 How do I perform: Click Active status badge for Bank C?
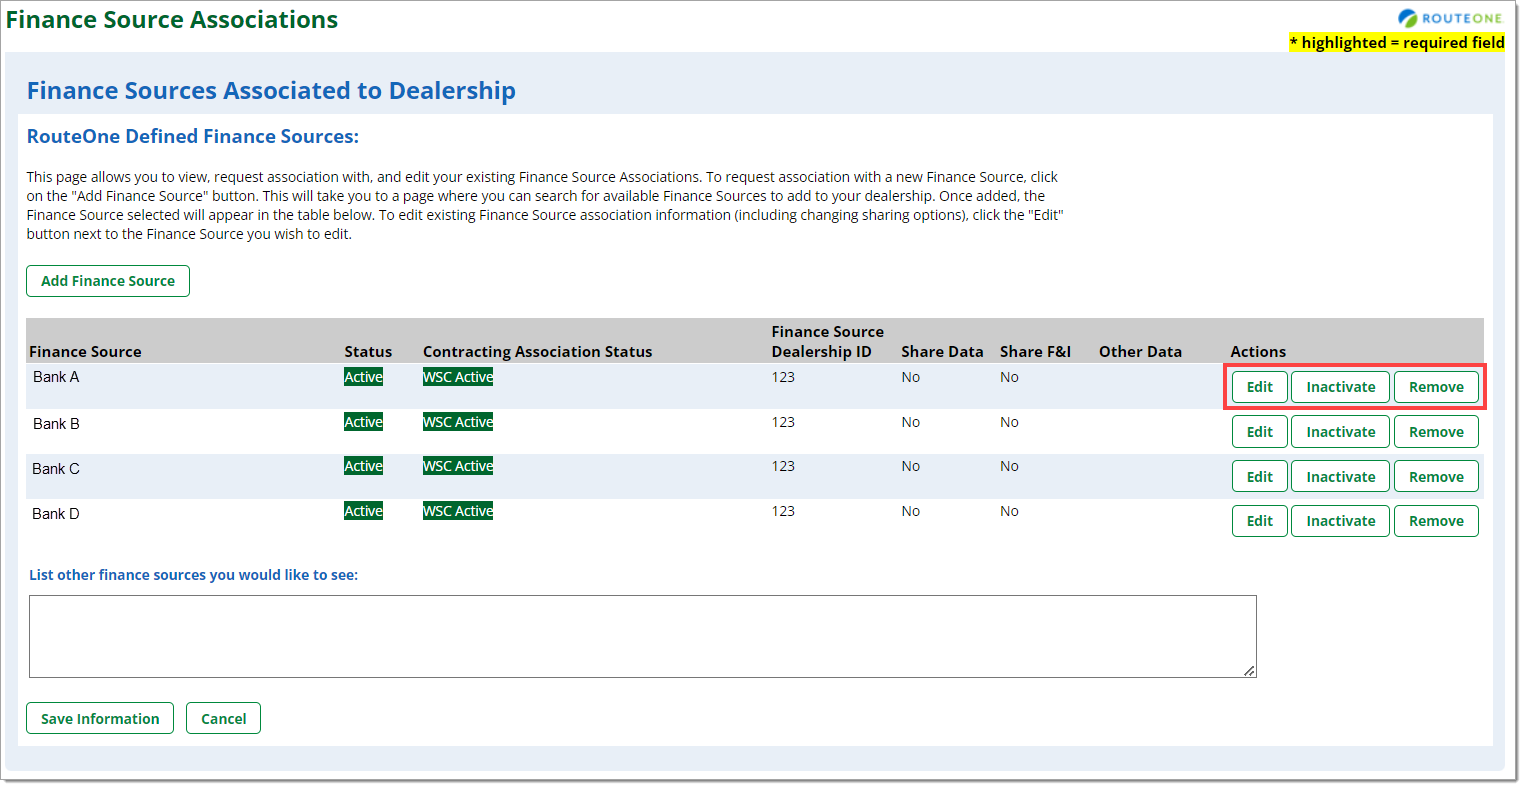(x=363, y=466)
